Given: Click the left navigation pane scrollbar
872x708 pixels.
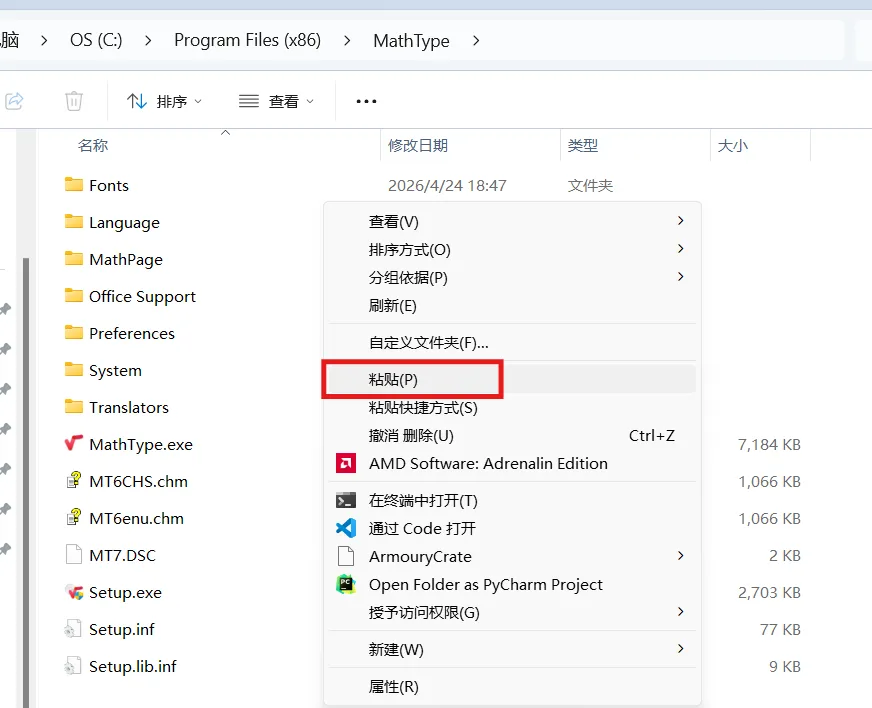Looking at the screenshot, I should click(26, 483).
